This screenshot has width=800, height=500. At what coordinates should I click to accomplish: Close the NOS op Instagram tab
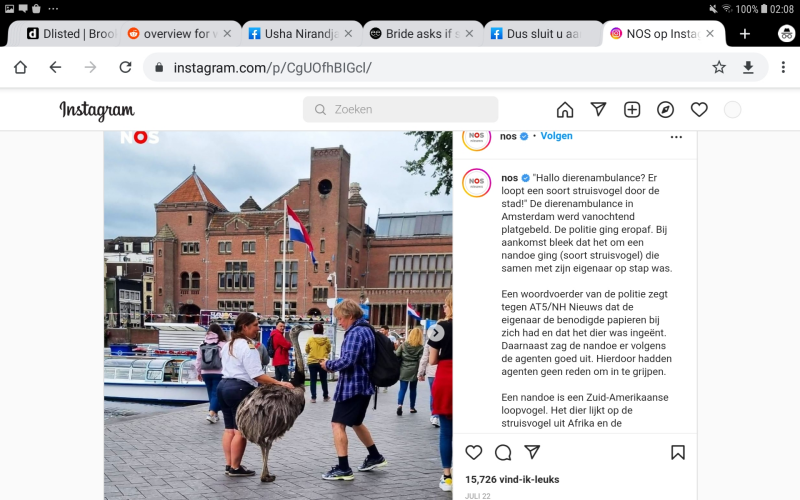tap(710, 34)
